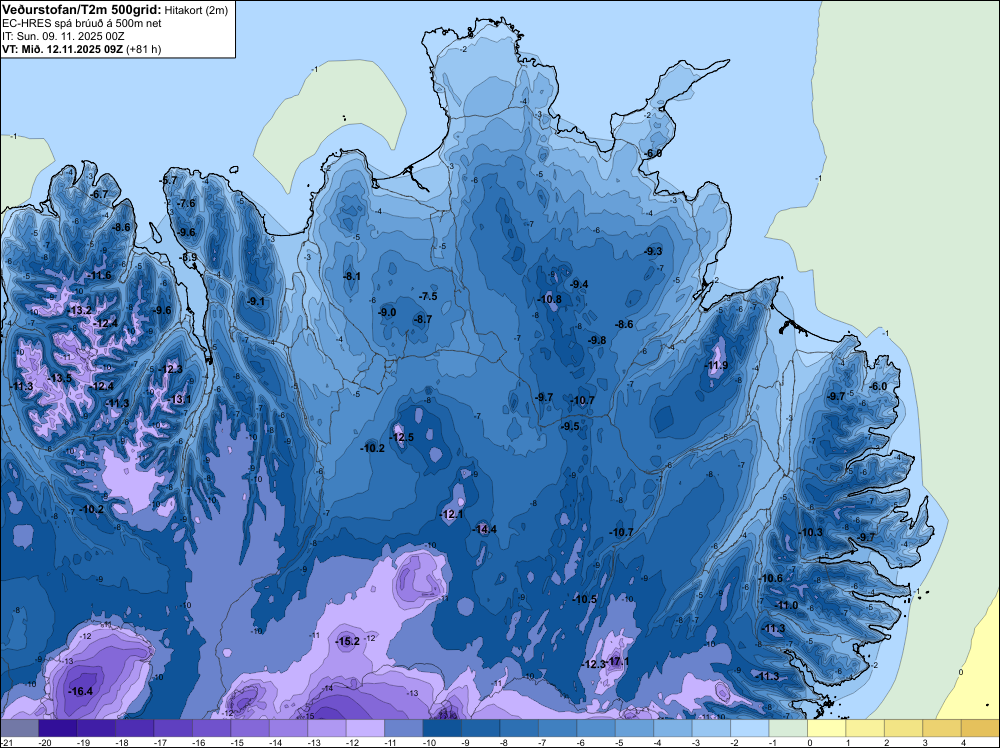Select the -9.8 temperature label
Screen dimensions: 1000x748
pos(596,341)
